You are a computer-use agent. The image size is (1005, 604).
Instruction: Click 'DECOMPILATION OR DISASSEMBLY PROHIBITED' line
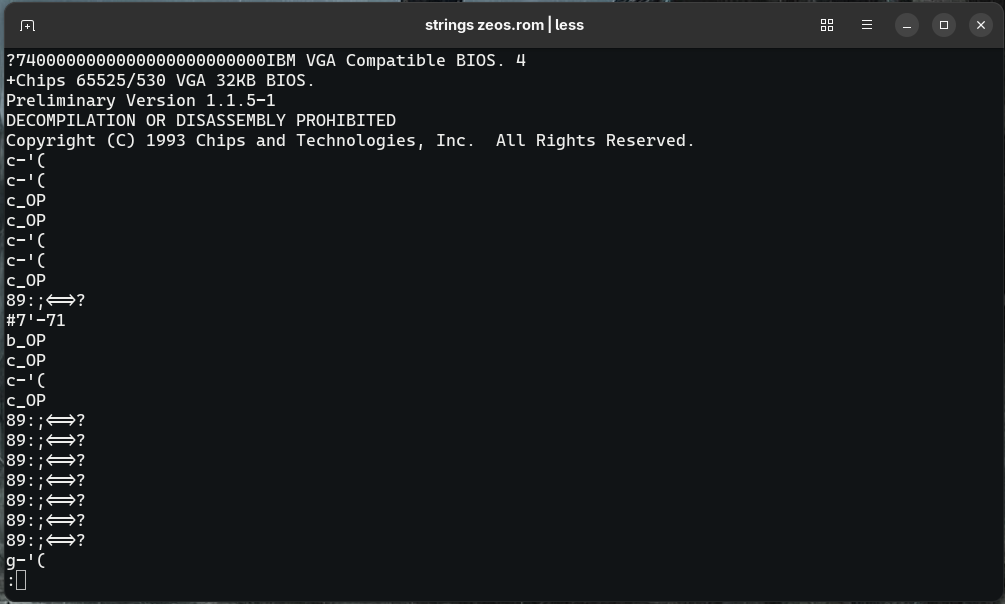point(201,121)
